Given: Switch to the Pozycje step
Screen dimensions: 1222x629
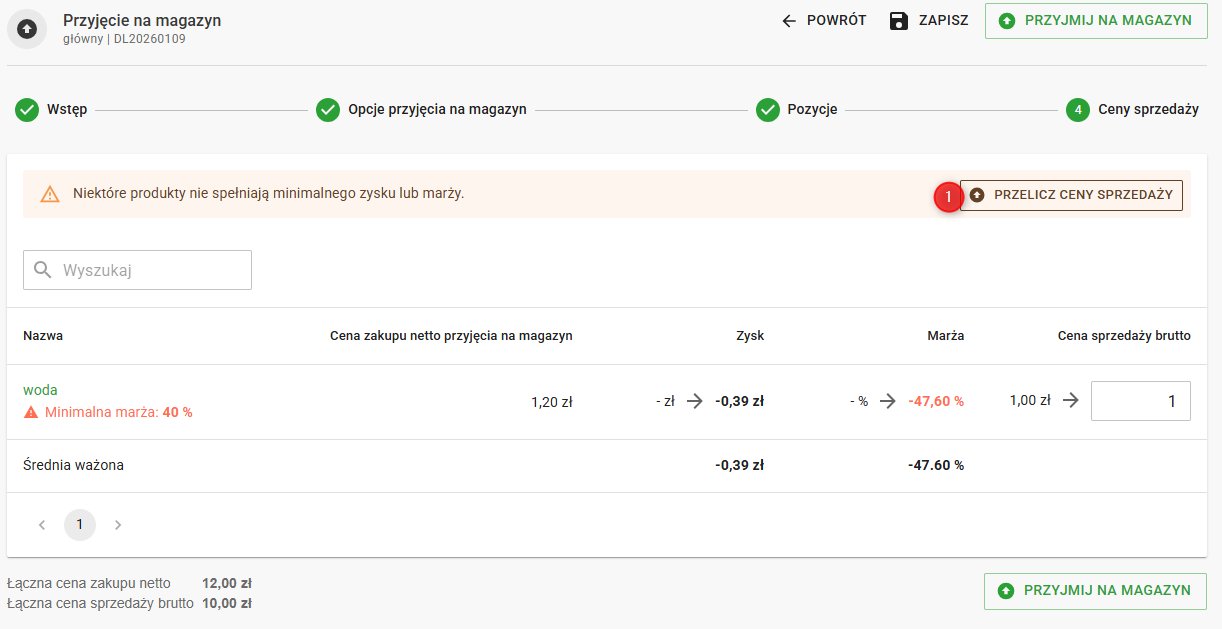Looking at the screenshot, I should 811,110.
